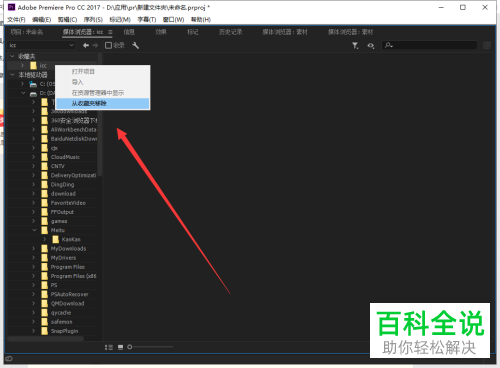This screenshot has height=368, width=500.
Task: Open the panel menu icon beside 媒体浏览器: icc
Action: pos(110,32)
